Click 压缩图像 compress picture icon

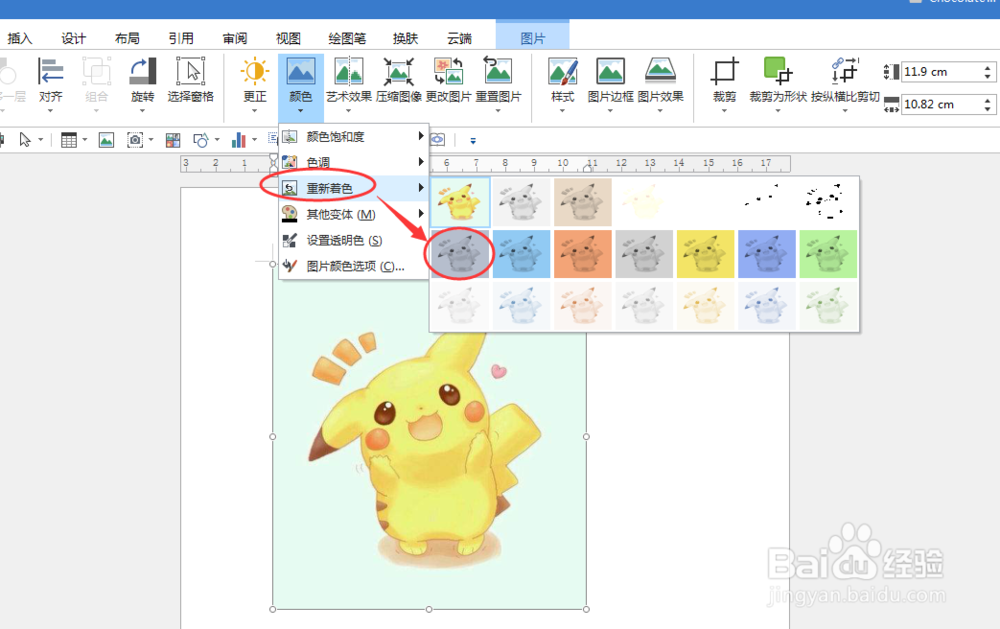coord(399,71)
